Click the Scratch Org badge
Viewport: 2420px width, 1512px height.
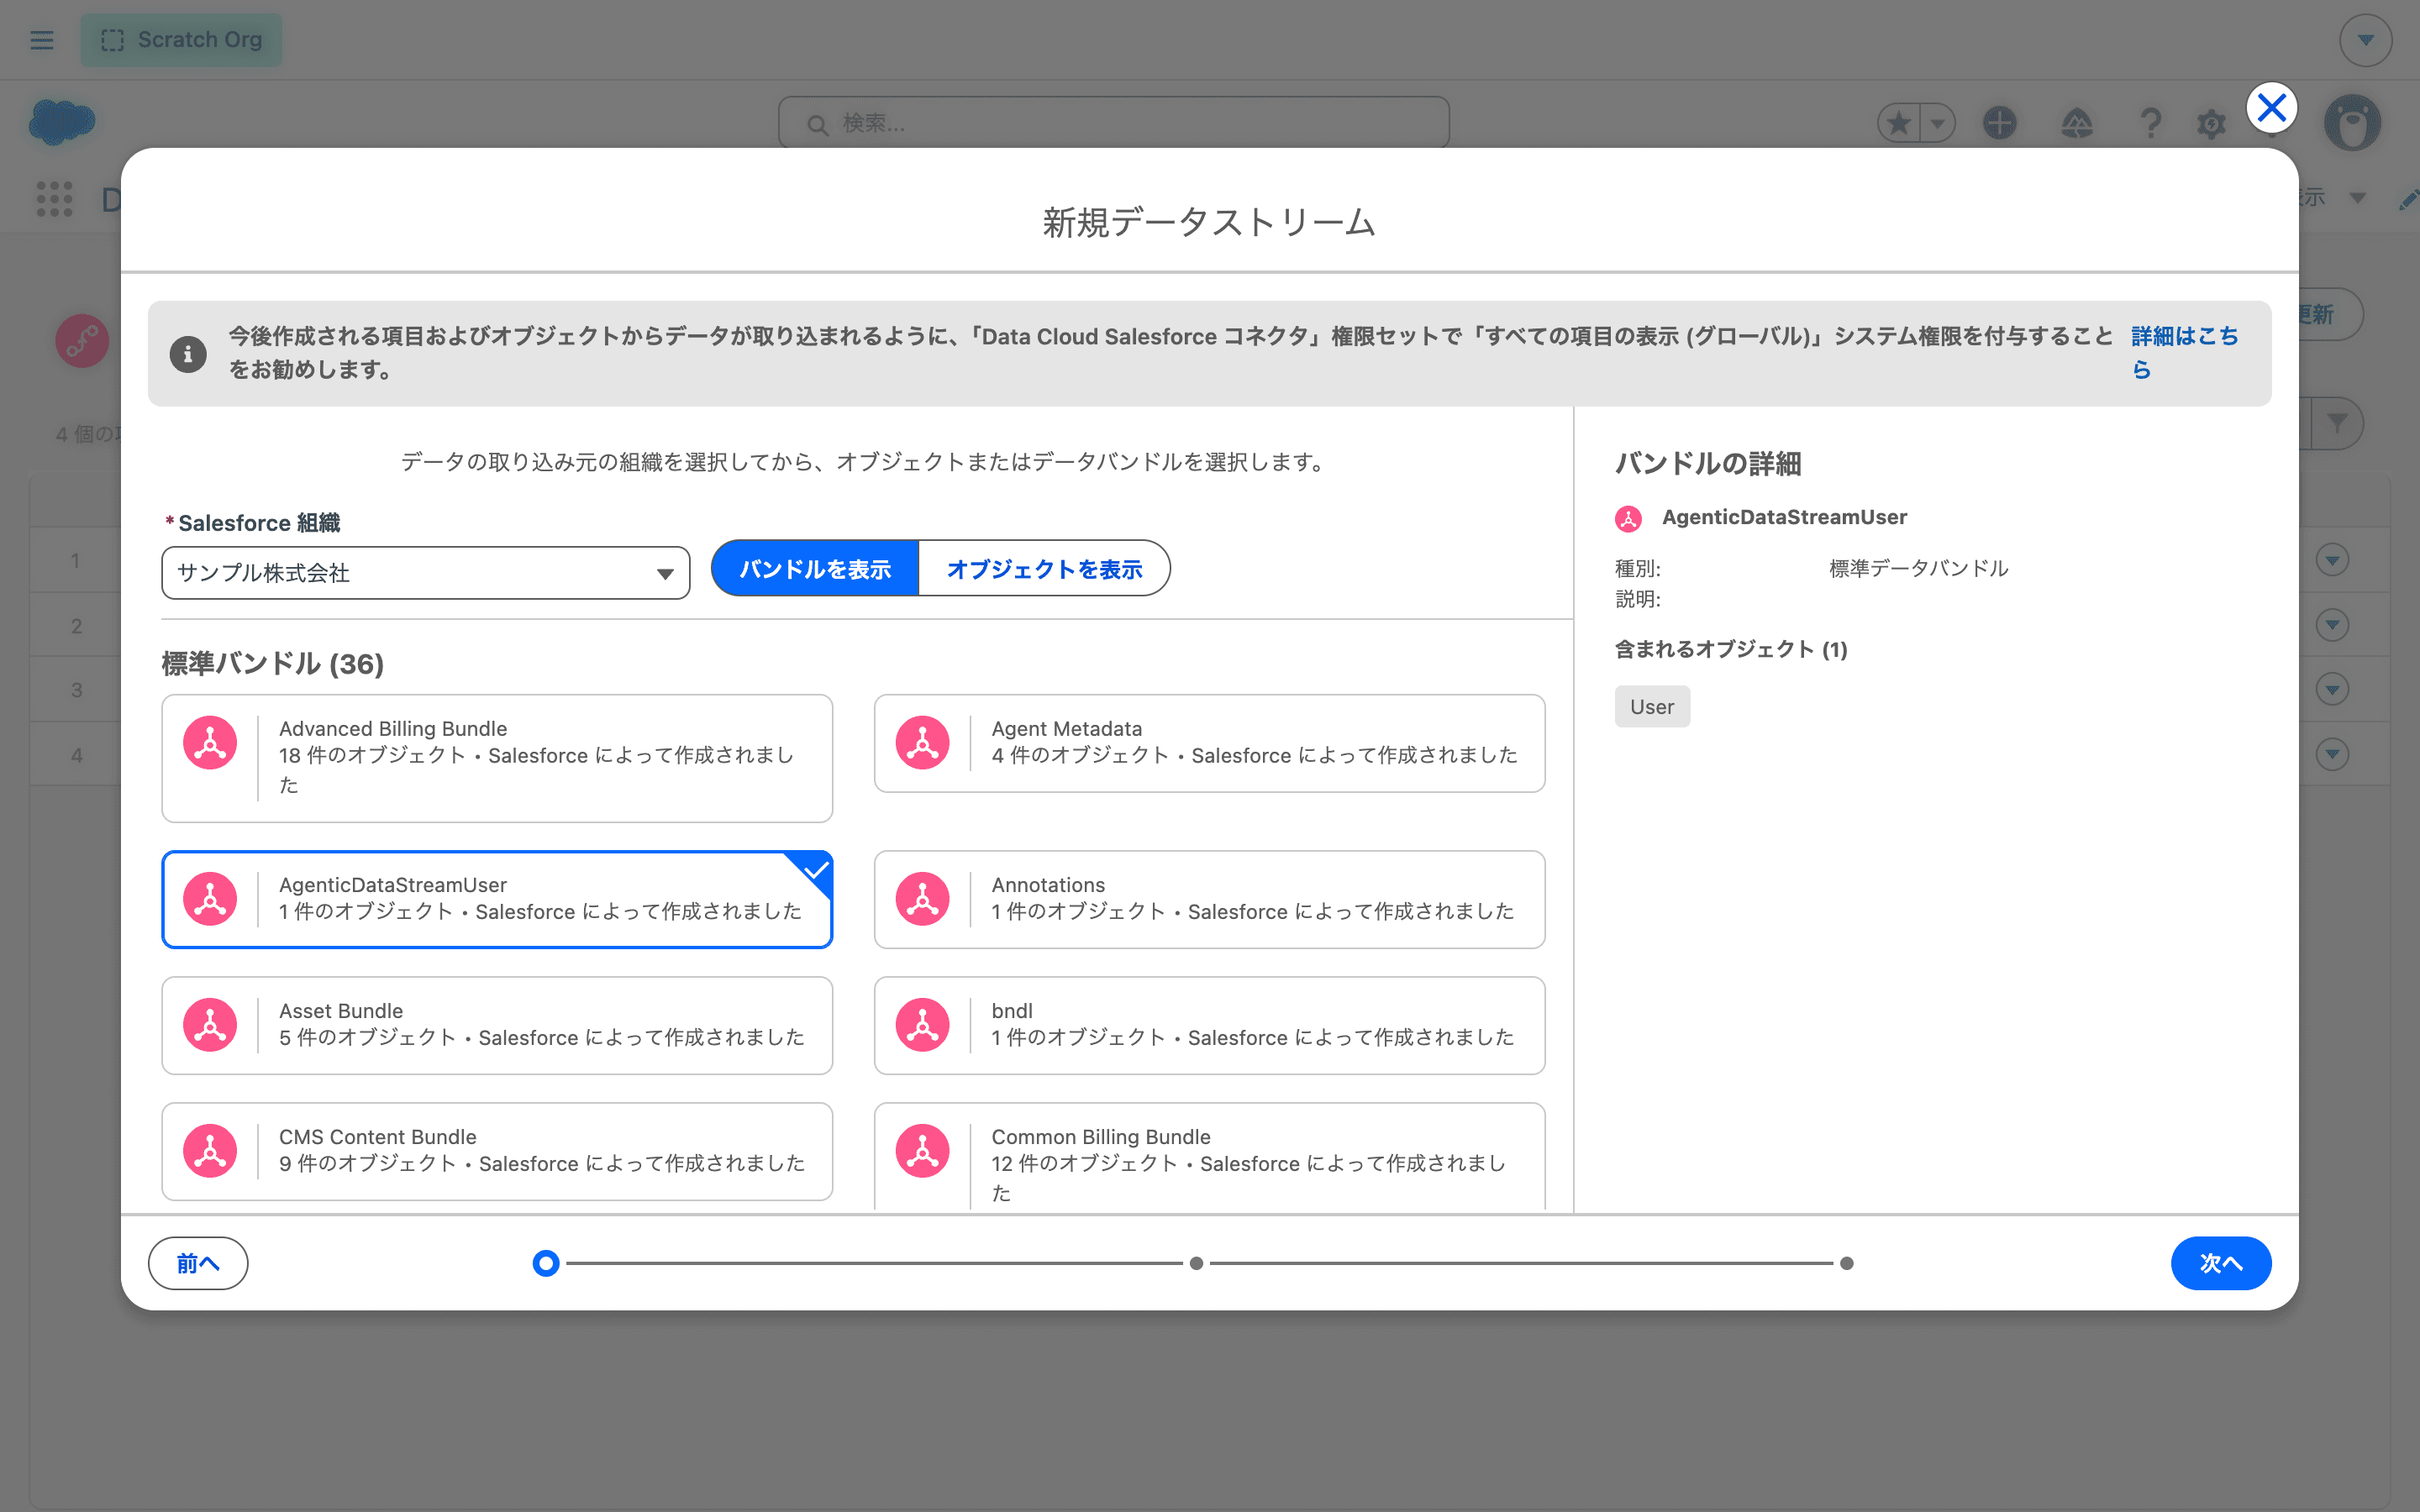(x=181, y=40)
